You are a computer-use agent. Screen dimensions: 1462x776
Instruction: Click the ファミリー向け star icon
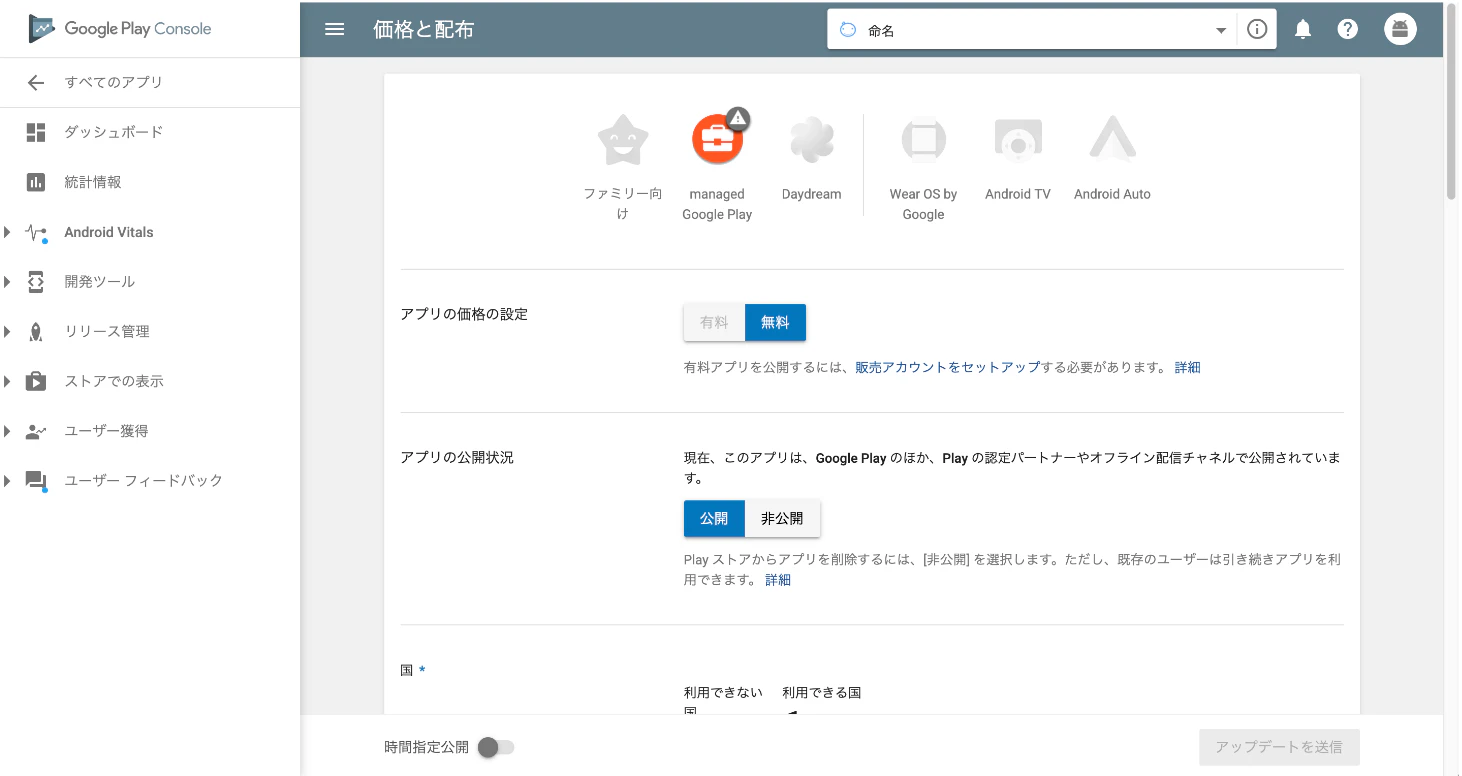pos(623,139)
